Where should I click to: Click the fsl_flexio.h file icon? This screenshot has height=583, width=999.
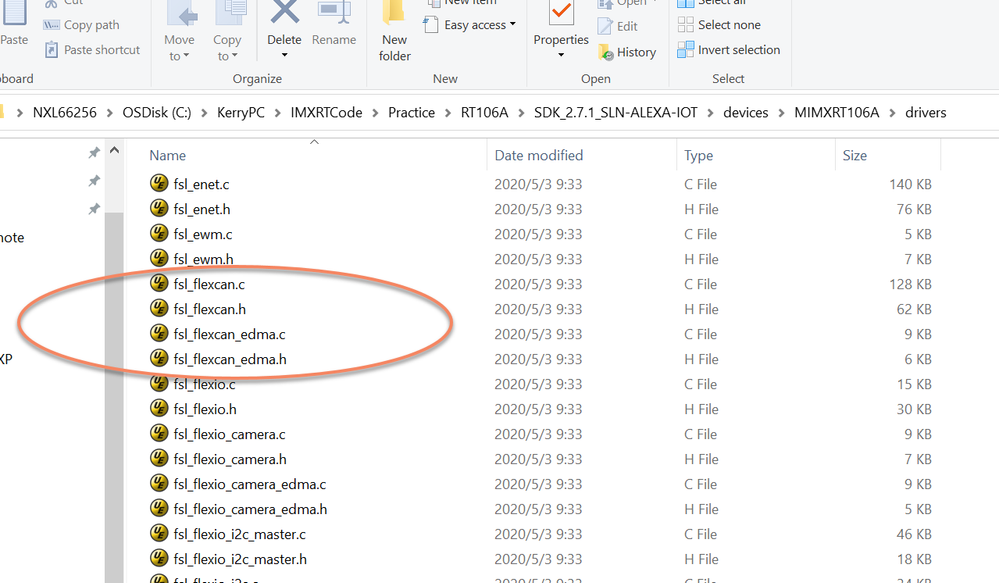(159, 408)
